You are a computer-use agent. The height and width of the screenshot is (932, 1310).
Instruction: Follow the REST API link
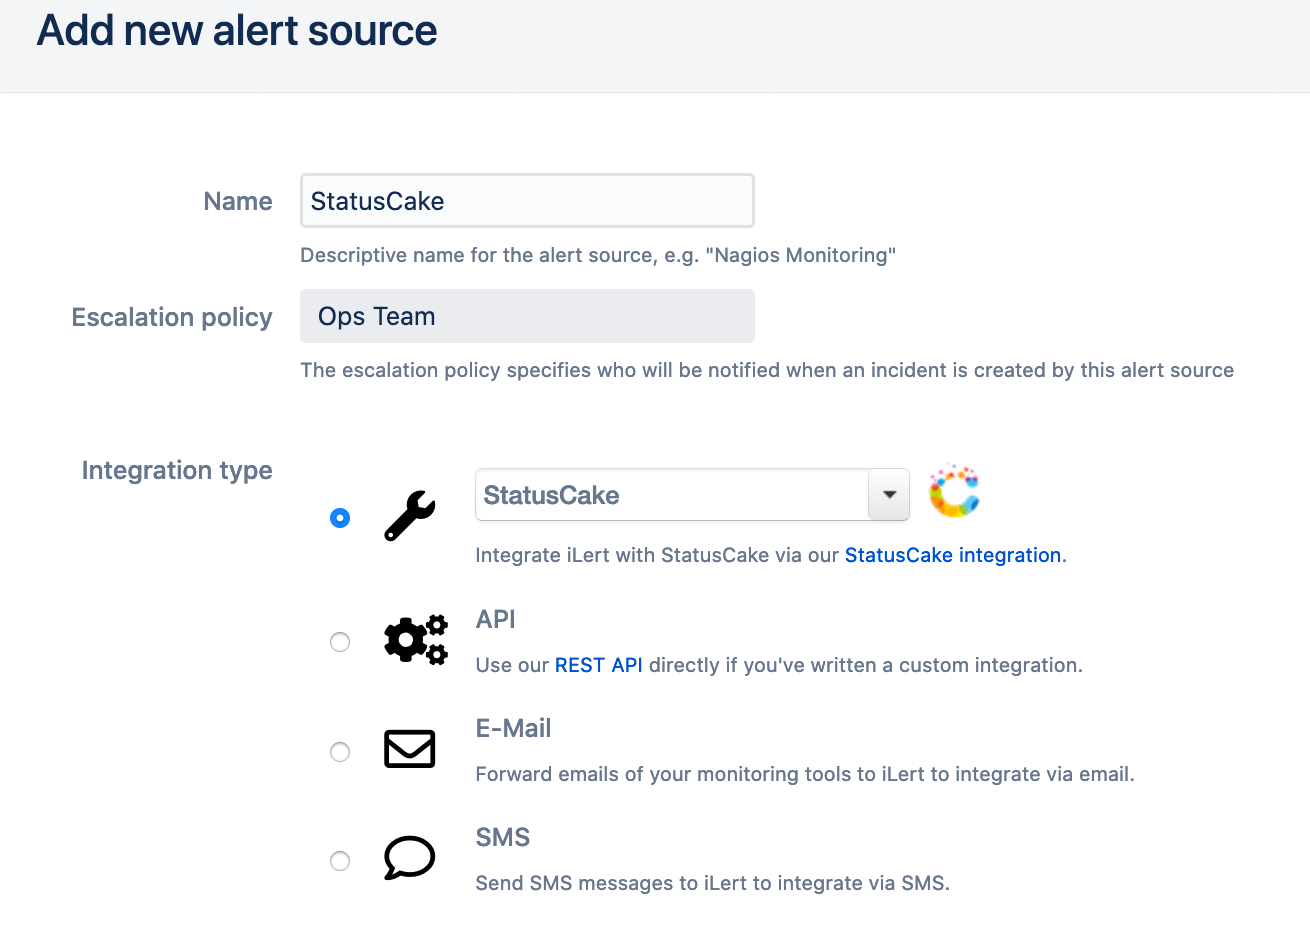(598, 666)
